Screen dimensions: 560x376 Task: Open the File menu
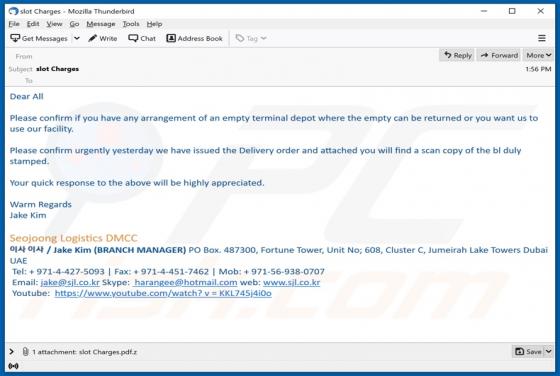click(x=14, y=24)
